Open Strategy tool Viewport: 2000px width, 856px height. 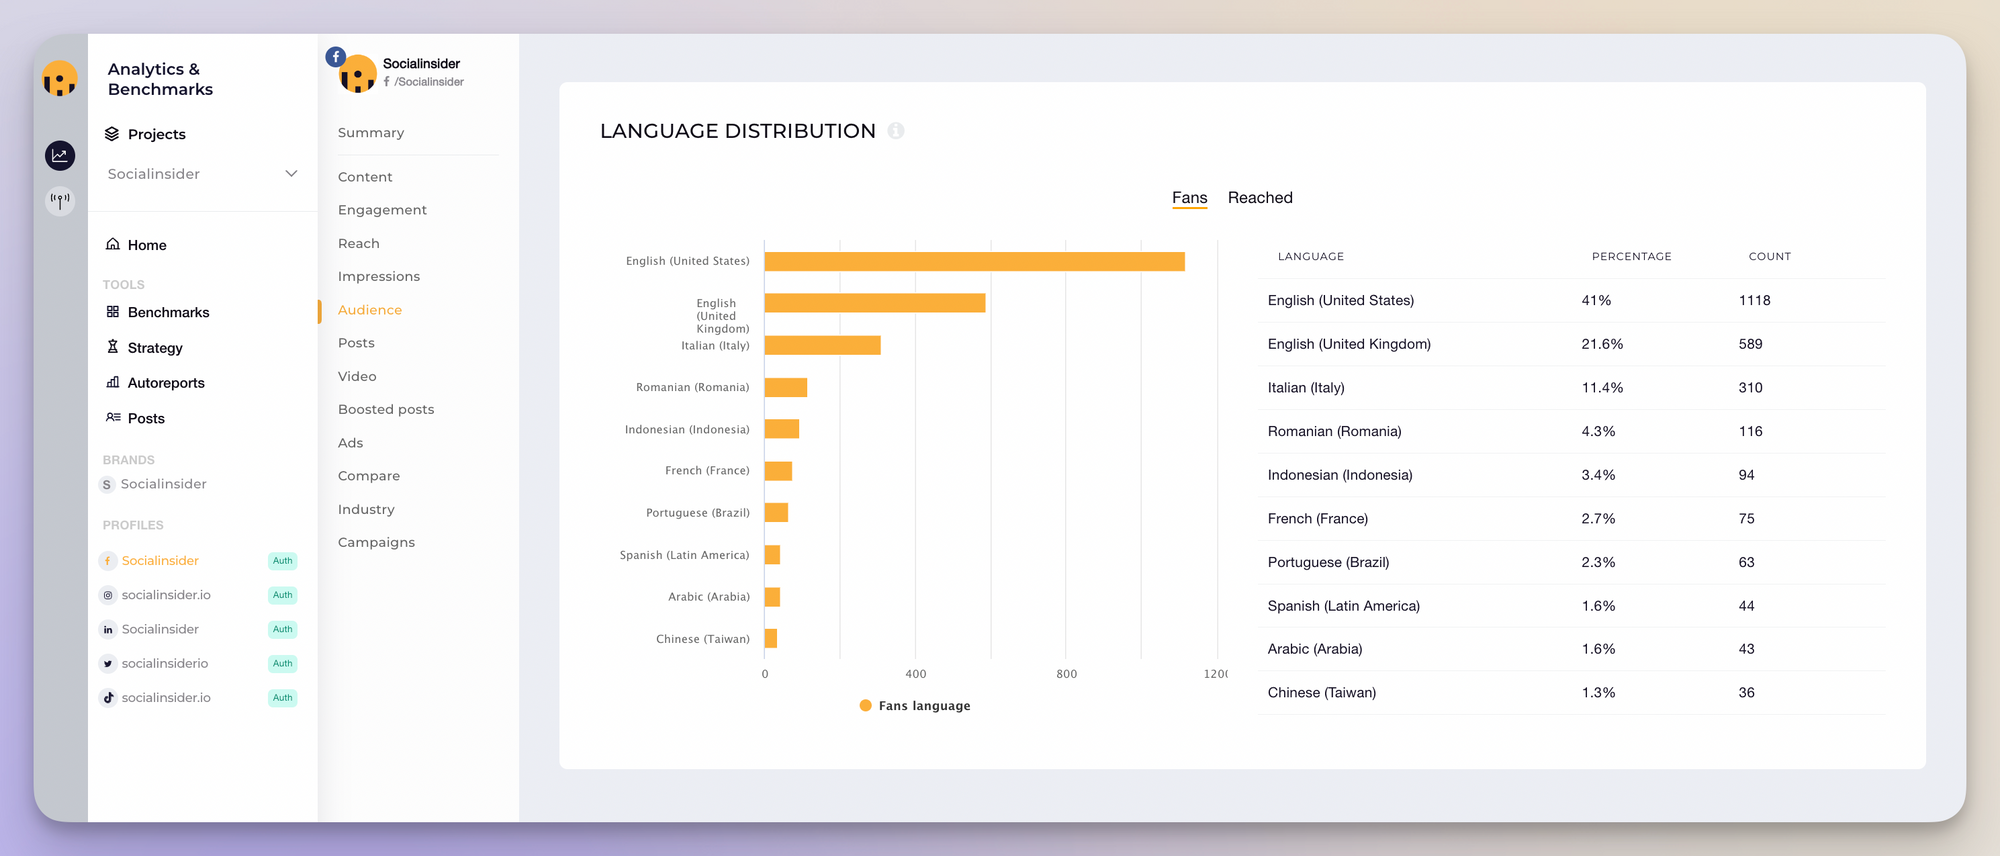155,348
